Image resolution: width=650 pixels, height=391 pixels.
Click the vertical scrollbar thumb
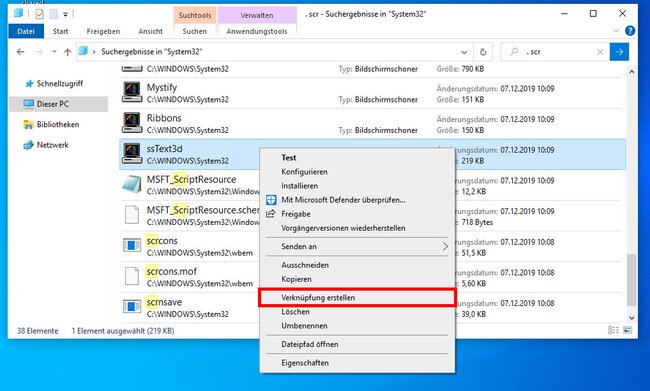632,280
